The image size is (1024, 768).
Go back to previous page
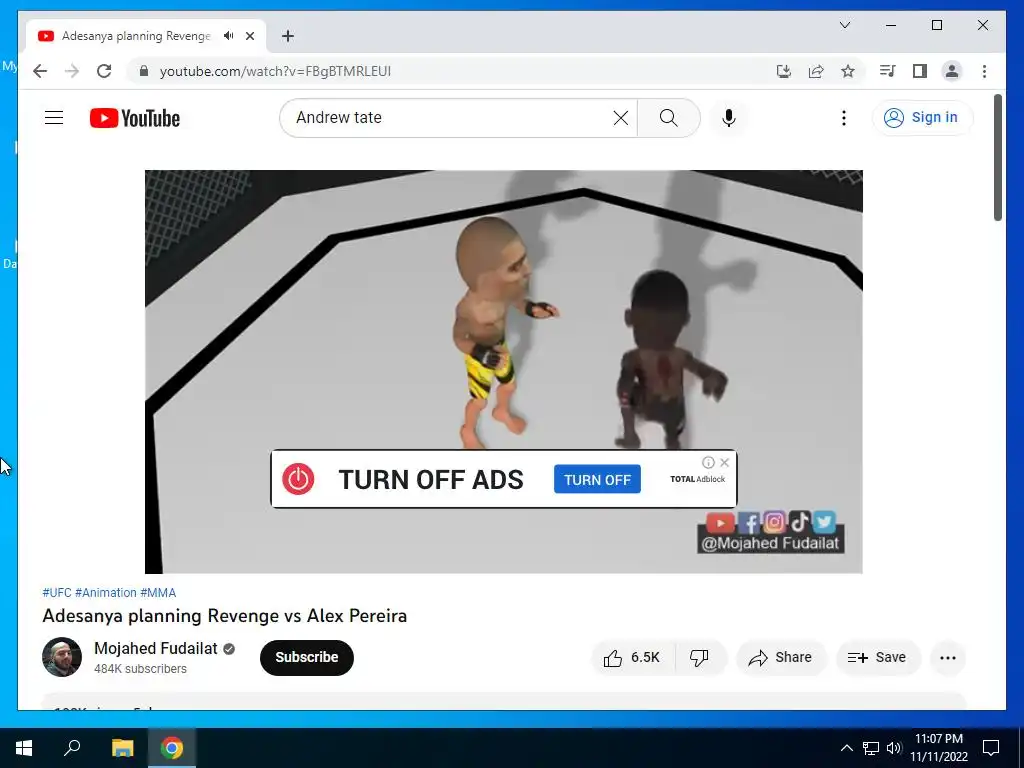pos(40,71)
